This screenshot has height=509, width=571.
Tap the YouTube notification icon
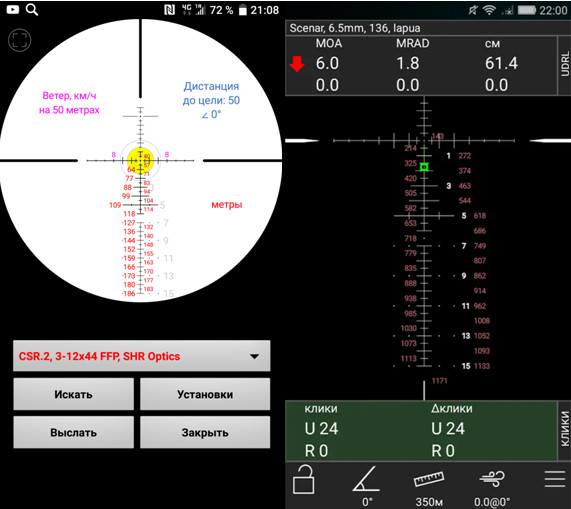(13, 9)
